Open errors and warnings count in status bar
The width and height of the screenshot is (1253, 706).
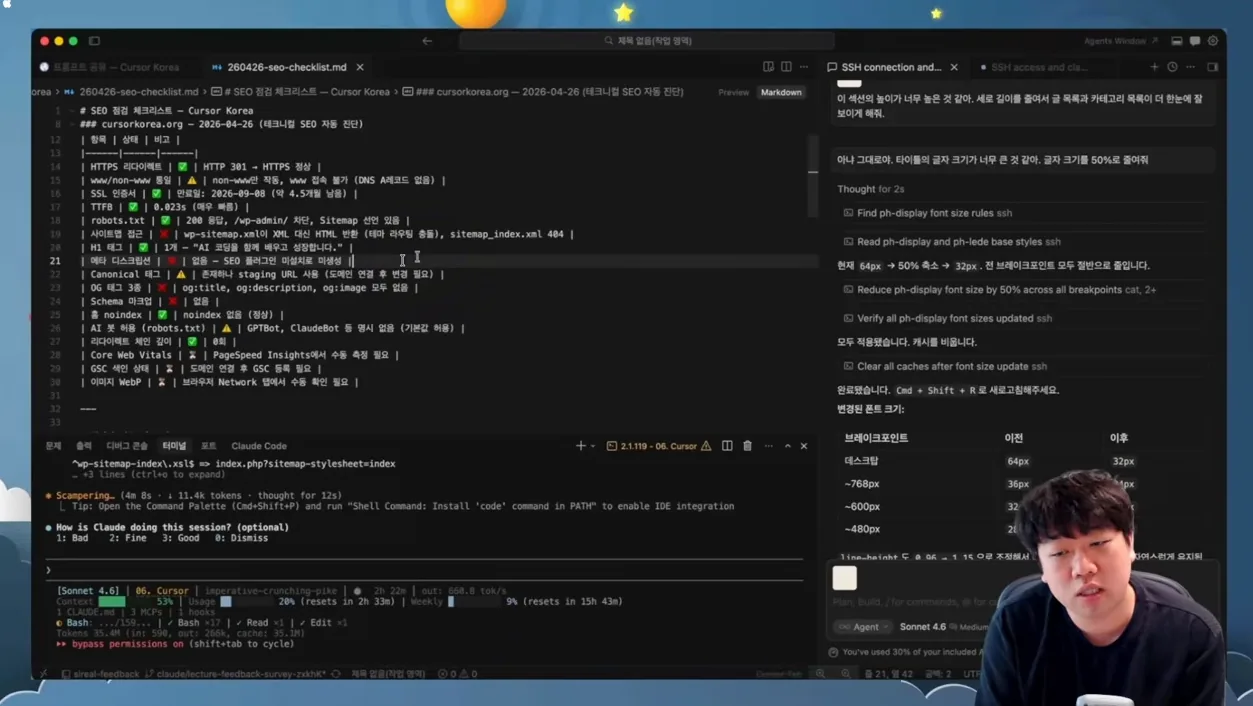457,674
